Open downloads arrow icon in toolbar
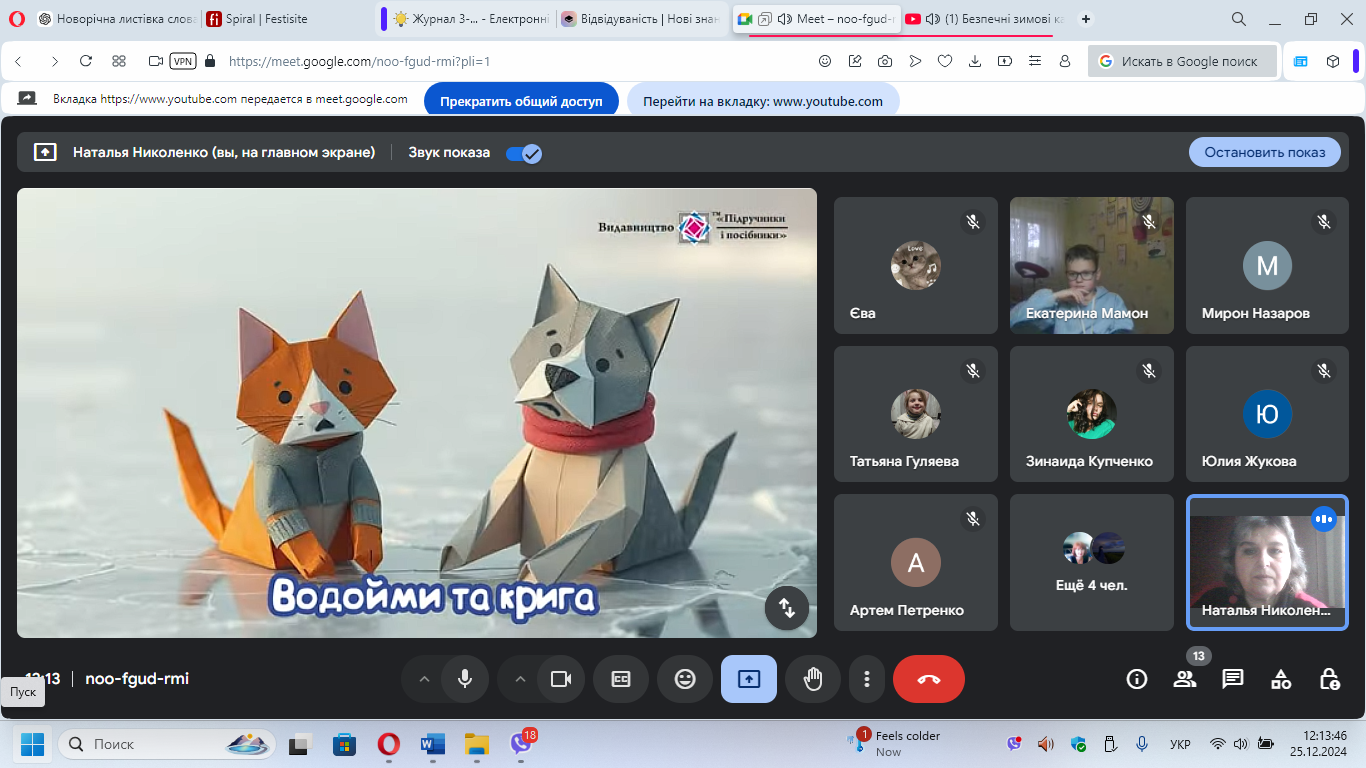Image resolution: width=1366 pixels, height=768 pixels. [975, 61]
